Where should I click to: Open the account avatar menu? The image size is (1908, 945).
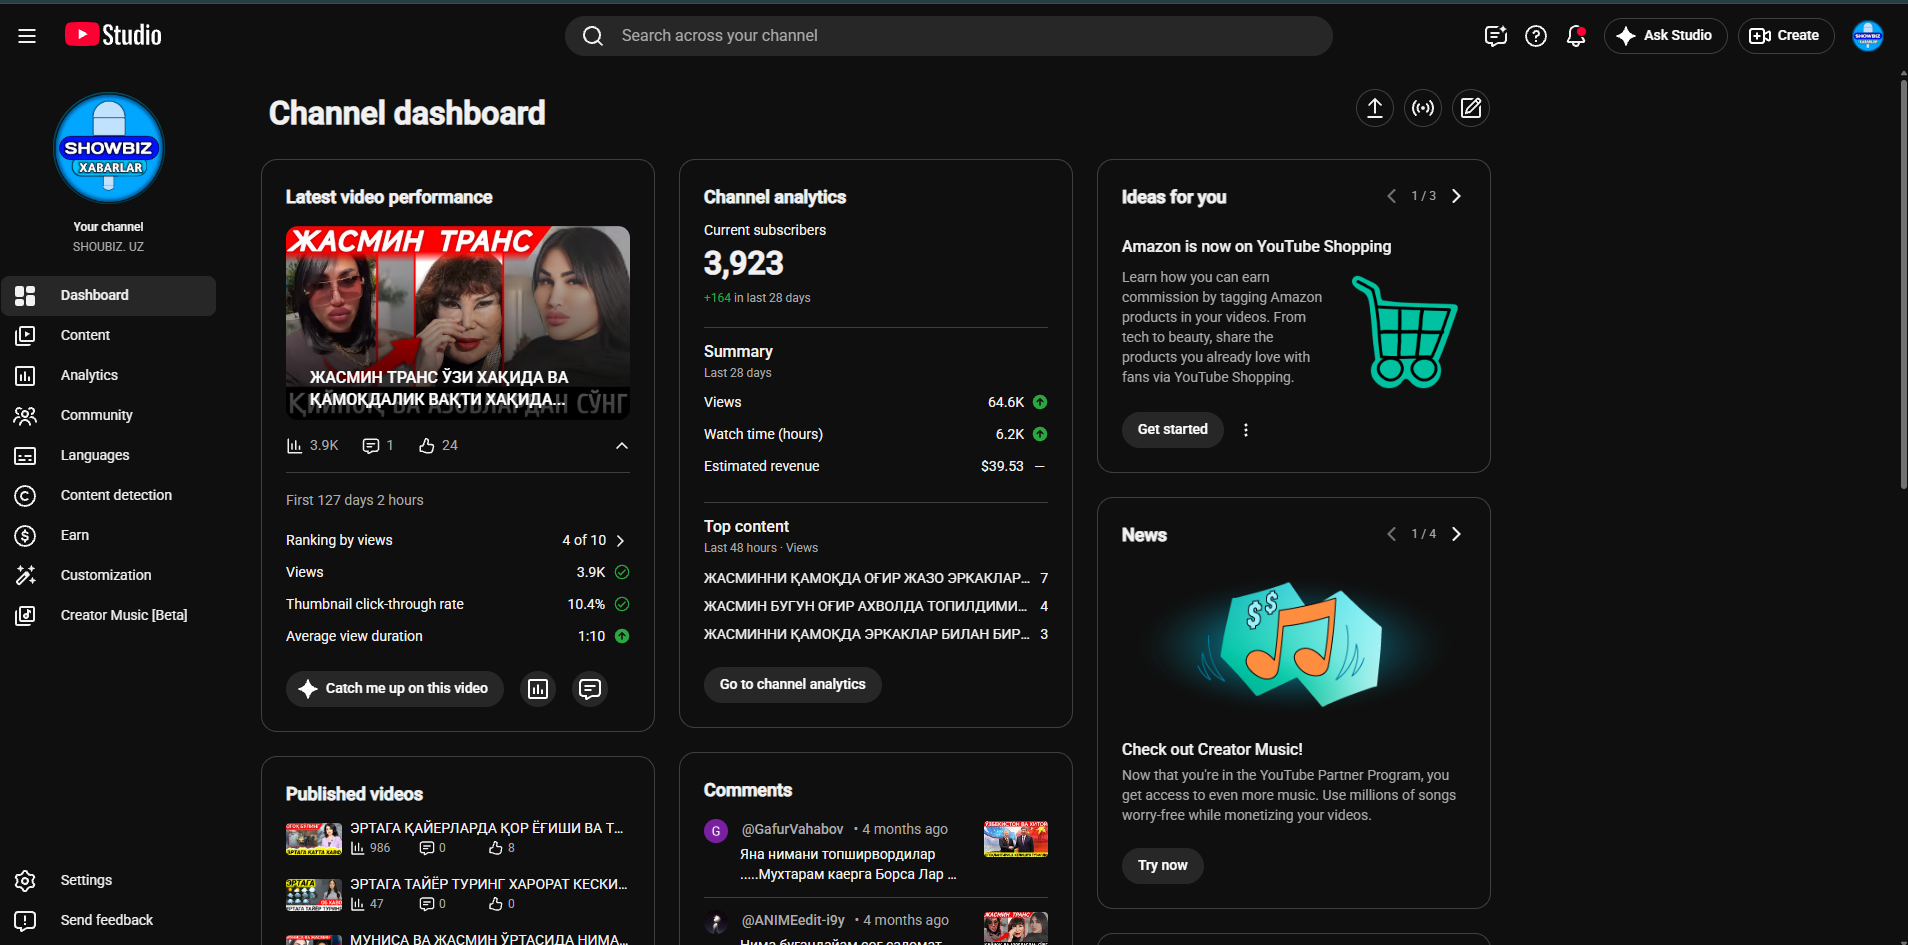[1868, 36]
